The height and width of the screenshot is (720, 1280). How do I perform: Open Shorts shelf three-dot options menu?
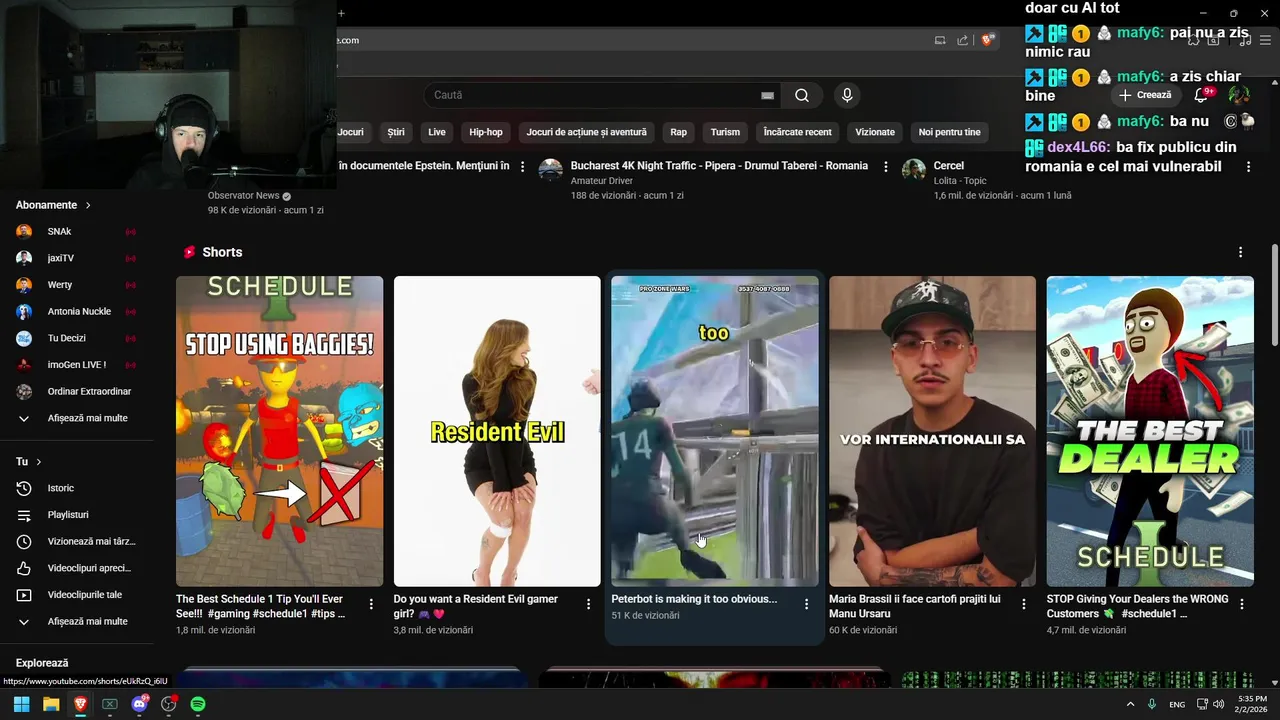click(1240, 252)
